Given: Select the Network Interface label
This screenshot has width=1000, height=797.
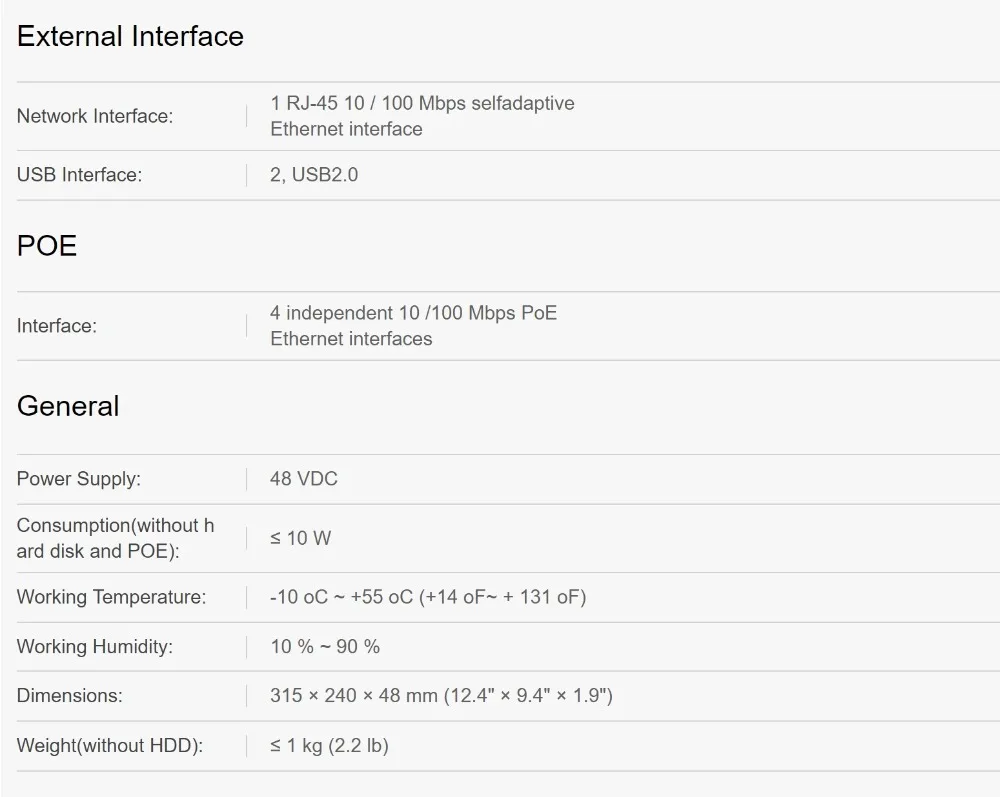Looking at the screenshot, I should 95,116.
